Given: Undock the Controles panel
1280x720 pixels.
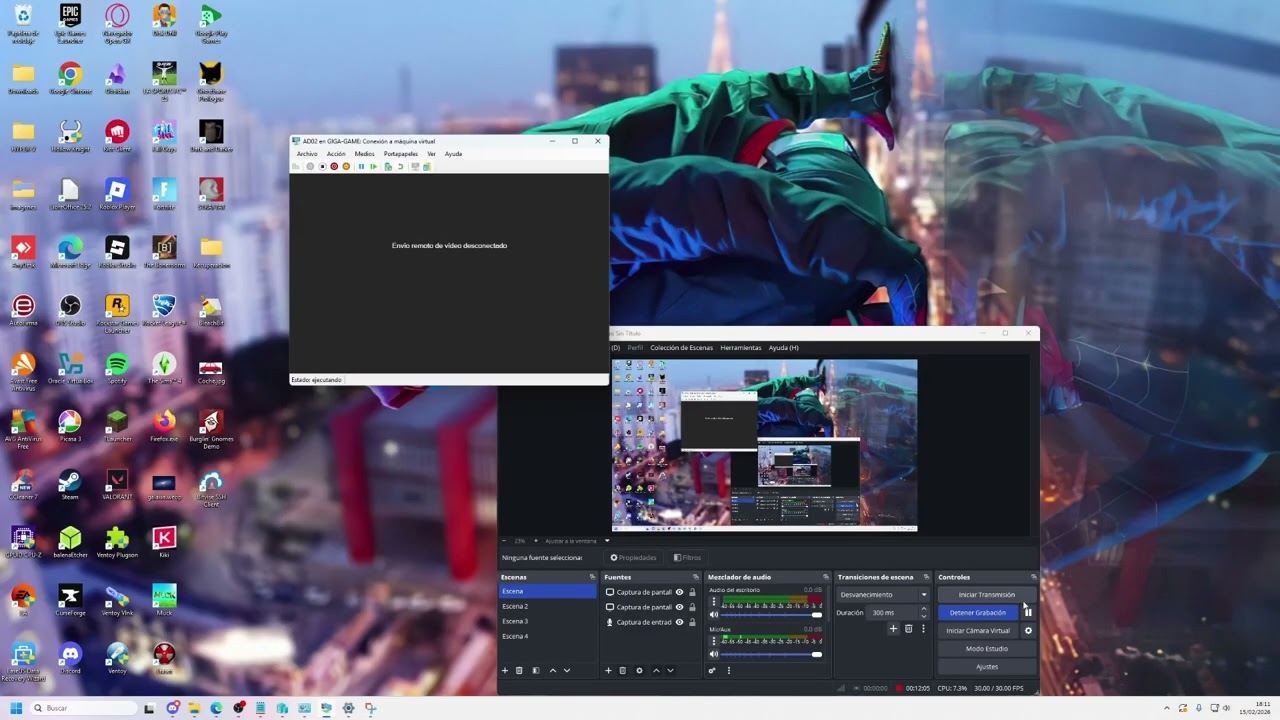Looking at the screenshot, I should tap(1033, 577).
